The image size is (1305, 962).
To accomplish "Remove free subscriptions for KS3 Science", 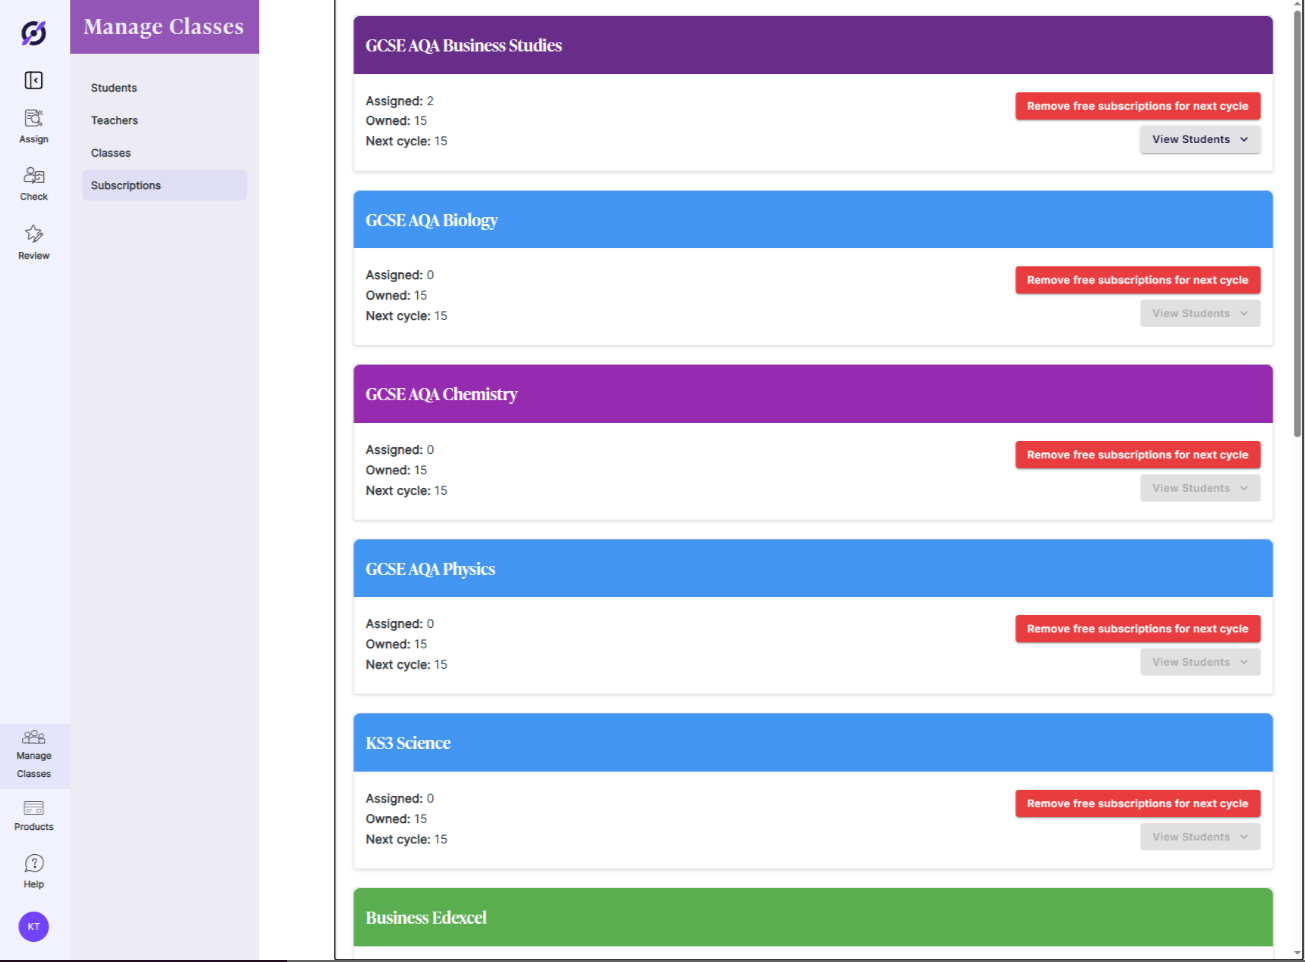I will pos(1138,804).
